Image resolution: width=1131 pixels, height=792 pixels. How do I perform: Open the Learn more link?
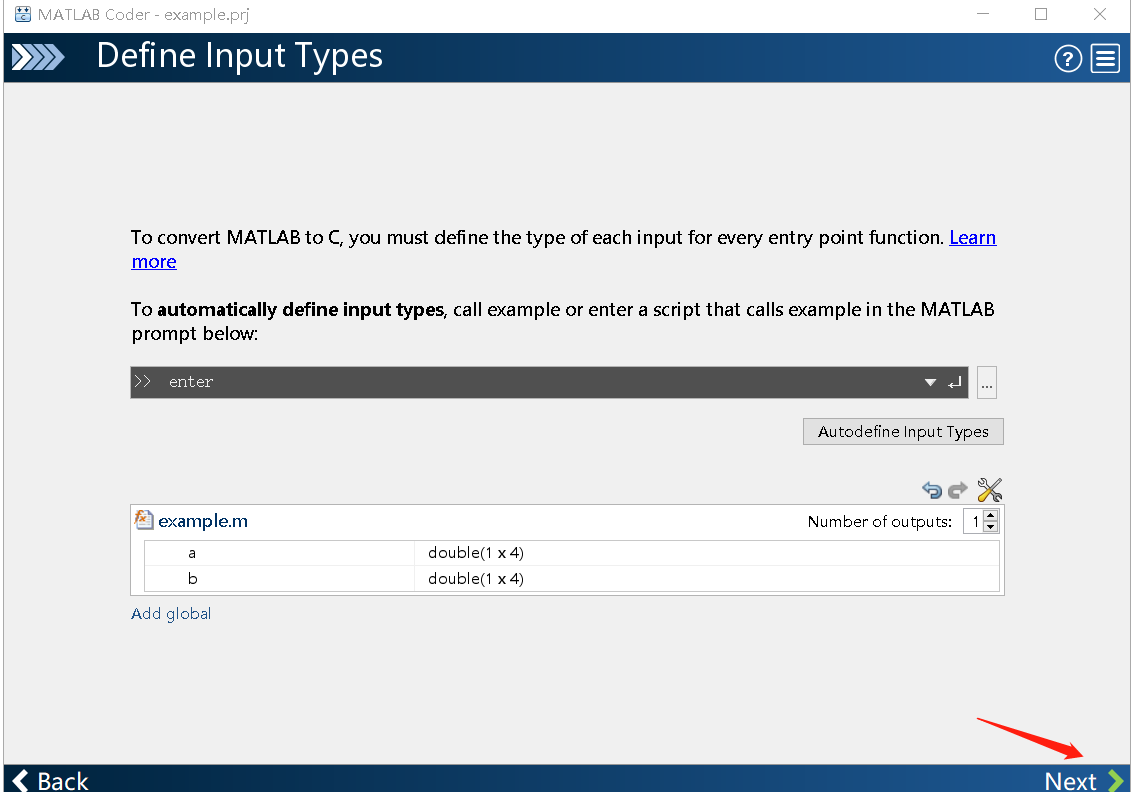(972, 238)
